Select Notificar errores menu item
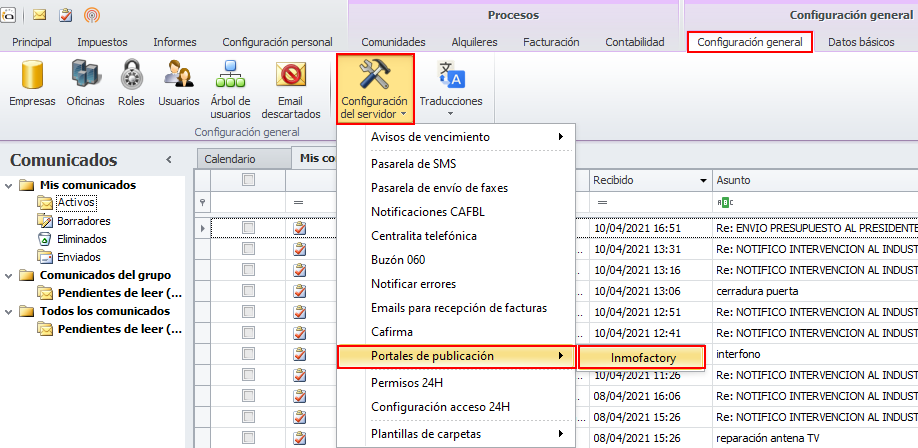This screenshot has height=448, width=918. pos(413,283)
